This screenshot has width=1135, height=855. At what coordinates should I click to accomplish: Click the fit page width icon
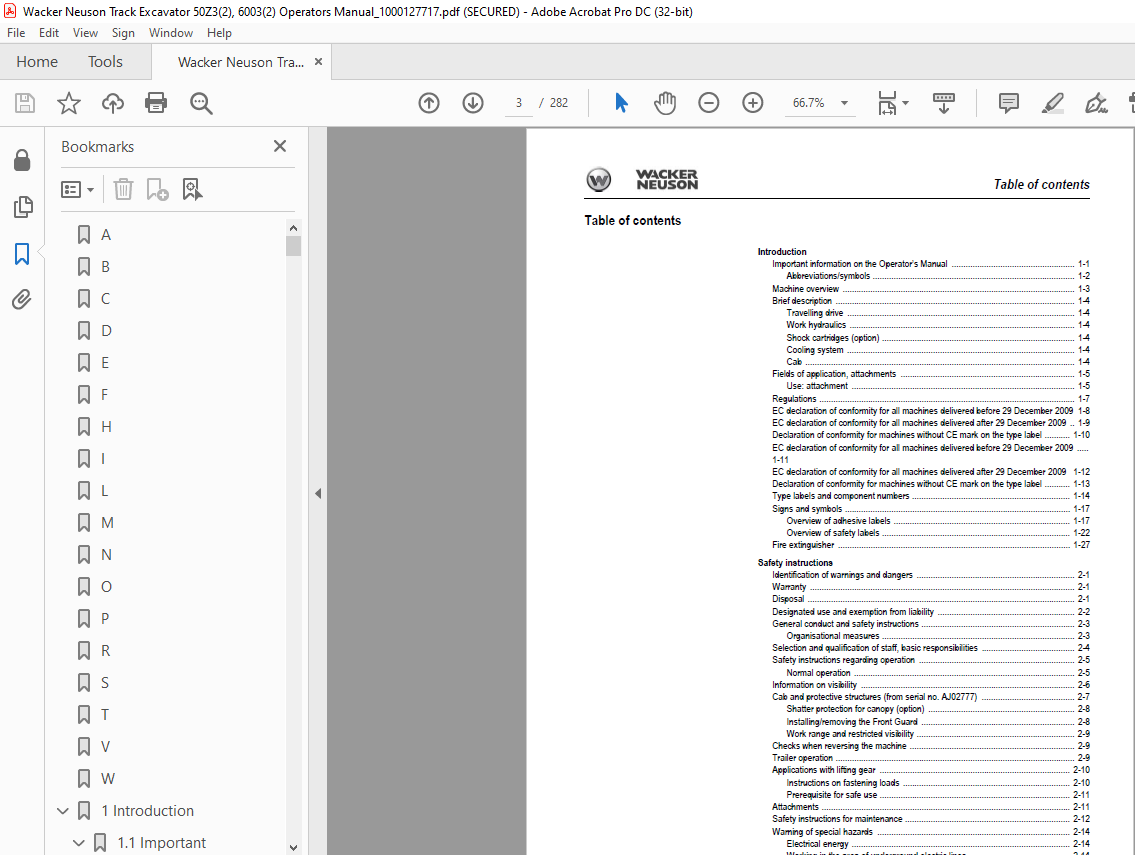[x=887, y=103]
